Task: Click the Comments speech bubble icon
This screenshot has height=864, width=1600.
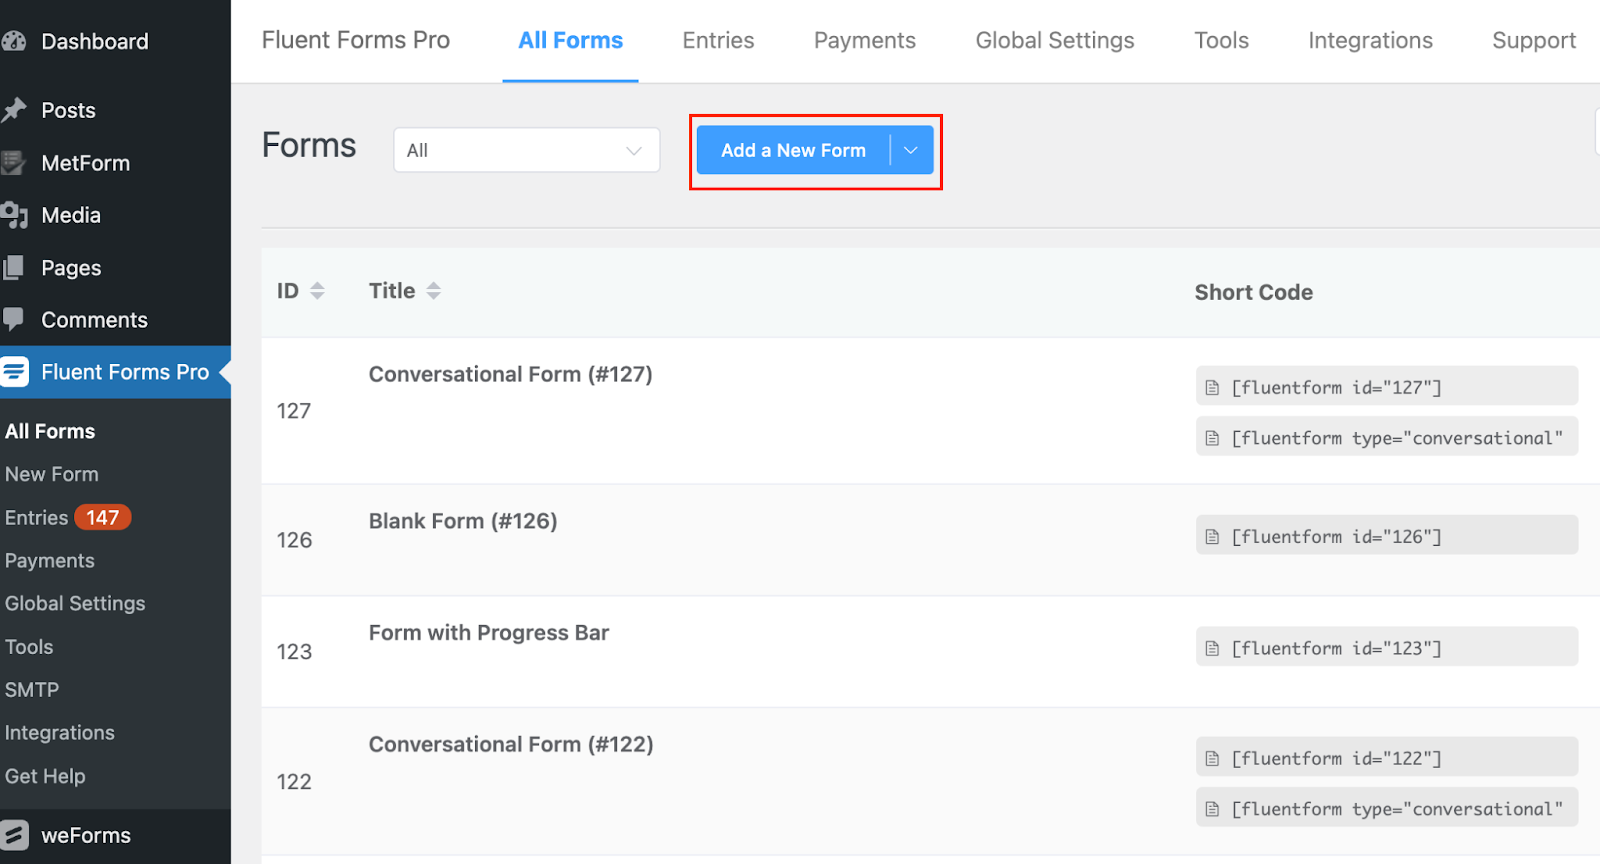Action: [14, 319]
